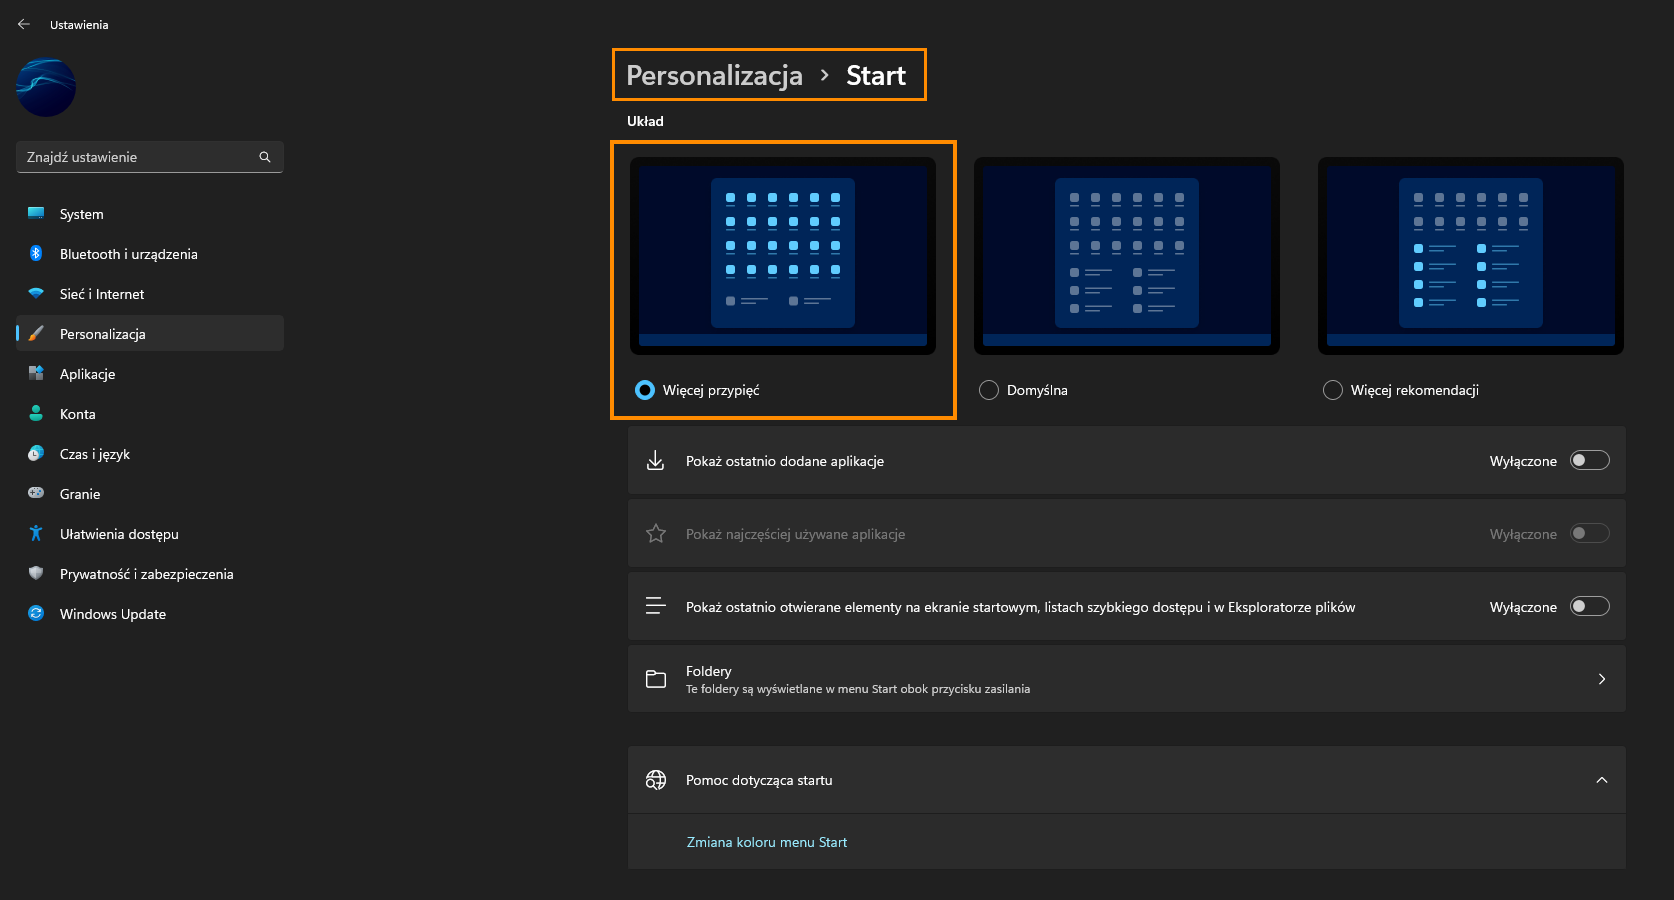This screenshot has height=900, width=1674.
Task: Select the Domyślna layout radio button
Action: (x=989, y=390)
